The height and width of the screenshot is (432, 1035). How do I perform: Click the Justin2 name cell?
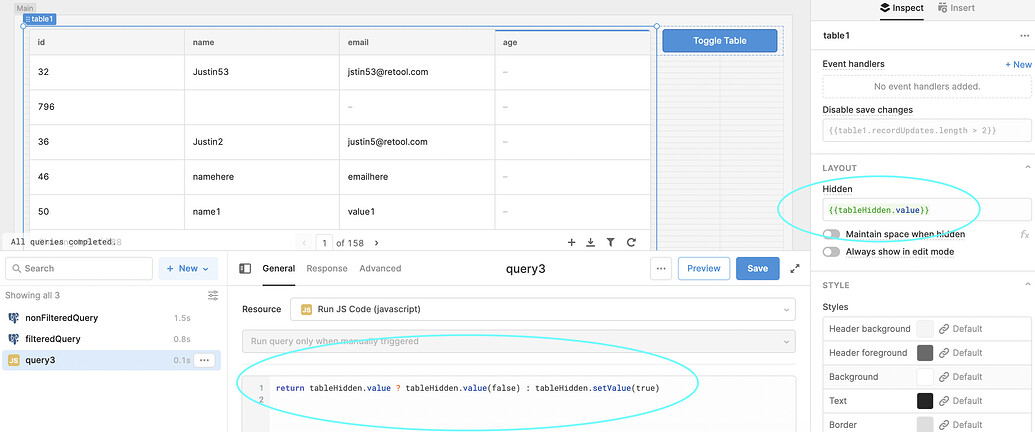262,142
